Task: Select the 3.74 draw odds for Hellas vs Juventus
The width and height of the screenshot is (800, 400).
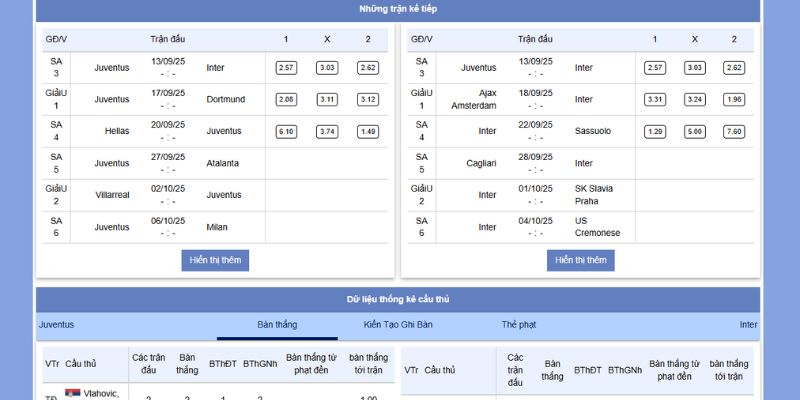Action: [x=327, y=132]
